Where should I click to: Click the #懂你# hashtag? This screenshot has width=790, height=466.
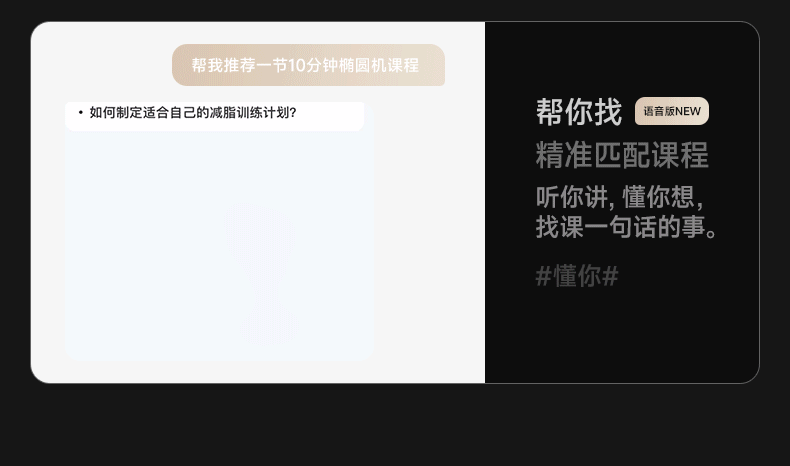pyautogui.click(x=577, y=276)
